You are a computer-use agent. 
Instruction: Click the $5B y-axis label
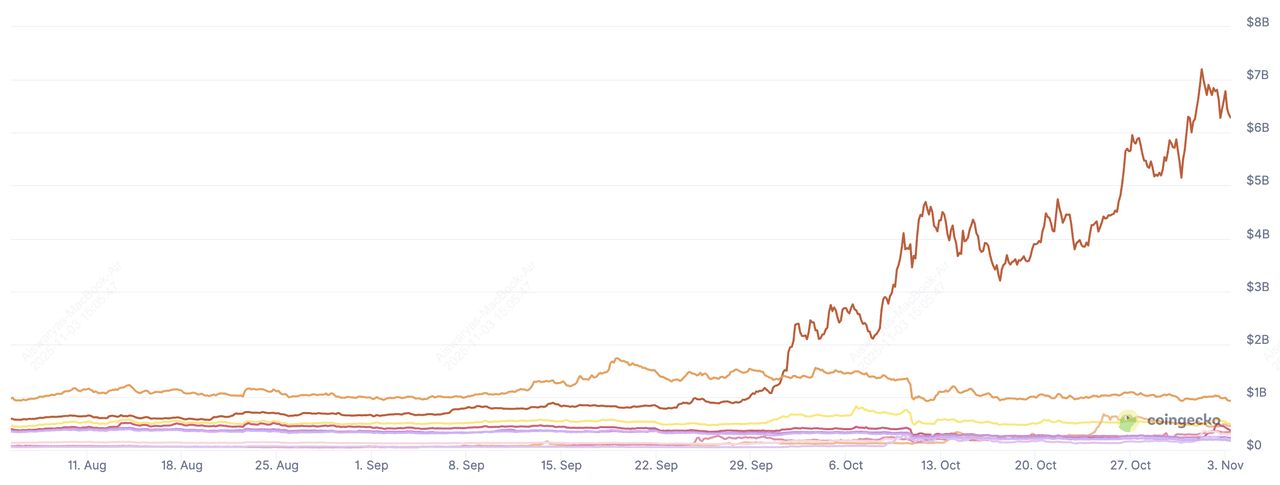[x=1257, y=181]
